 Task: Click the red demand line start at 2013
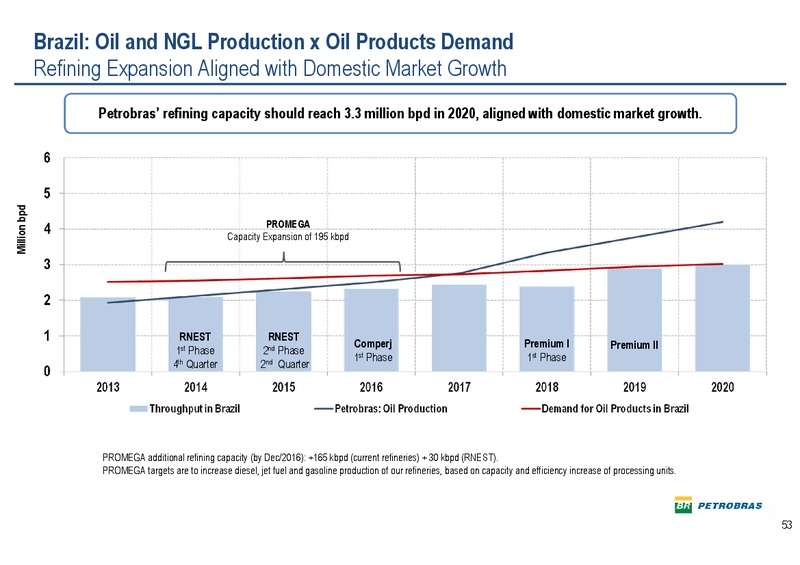tap(109, 282)
